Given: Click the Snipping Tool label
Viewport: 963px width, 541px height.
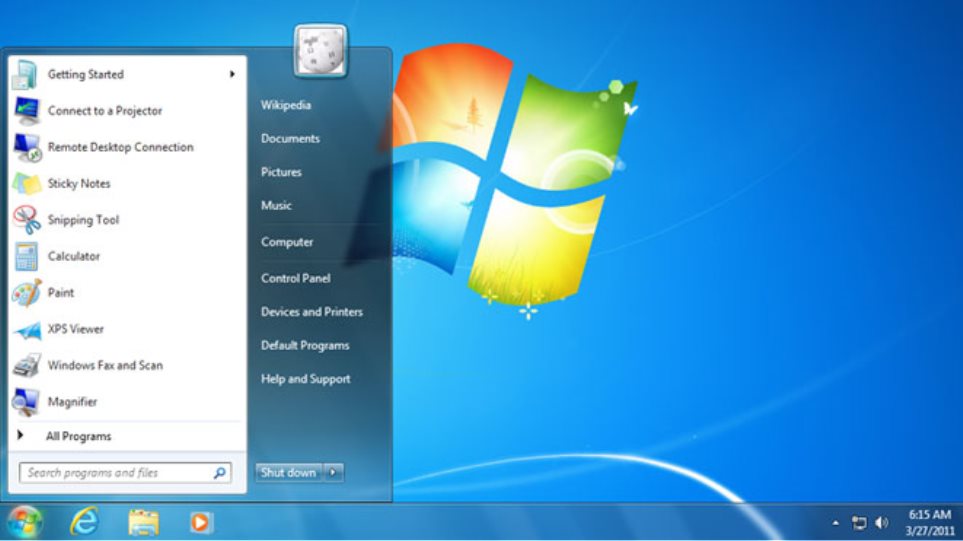Looking at the screenshot, I should 84,220.
